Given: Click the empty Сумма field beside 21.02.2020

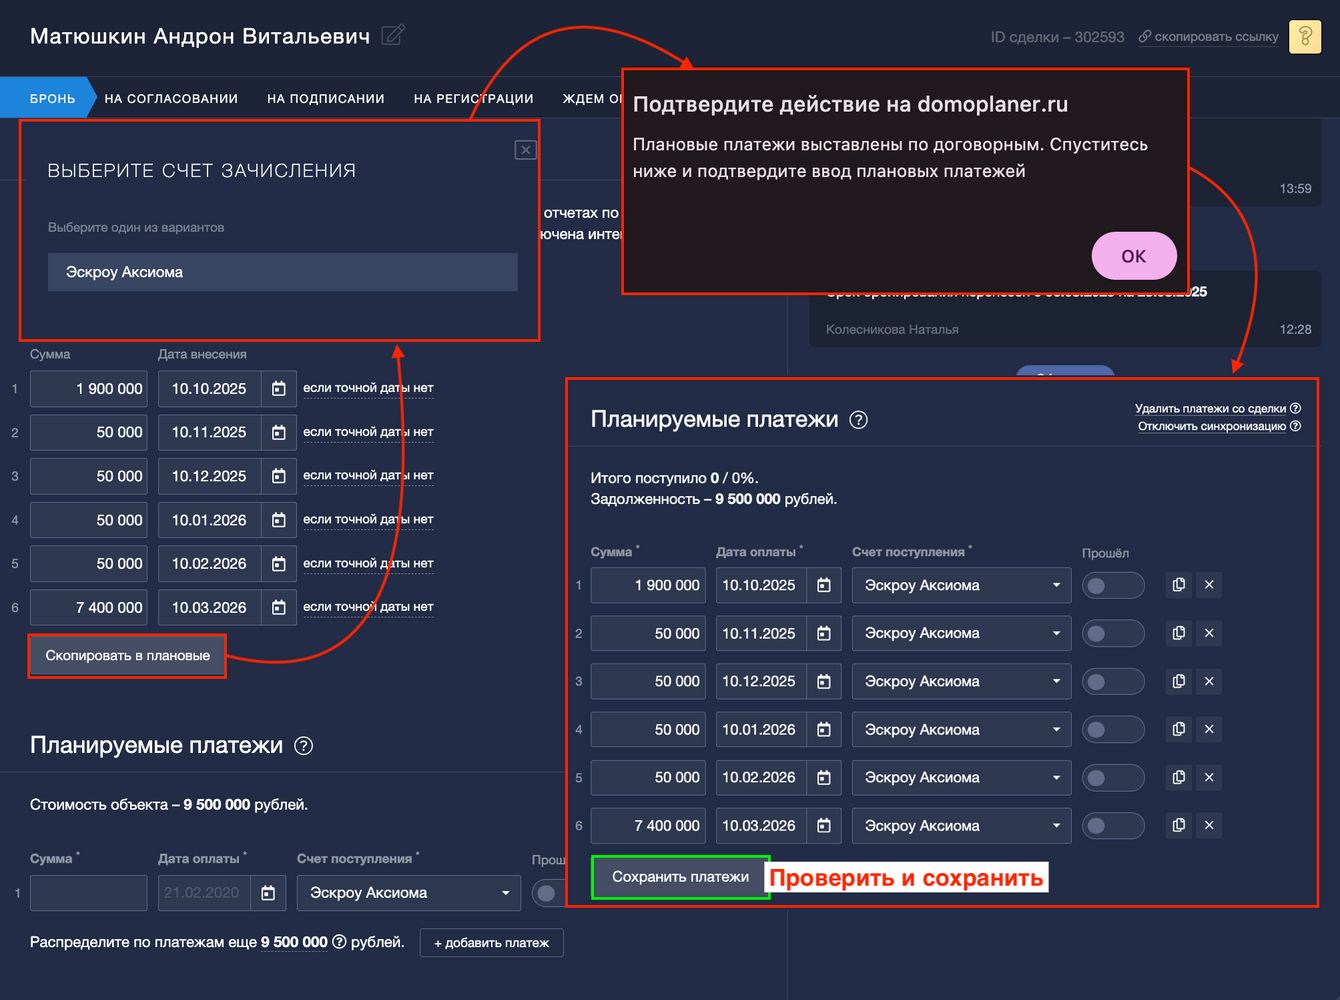Looking at the screenshot, I should pos(89,893).
